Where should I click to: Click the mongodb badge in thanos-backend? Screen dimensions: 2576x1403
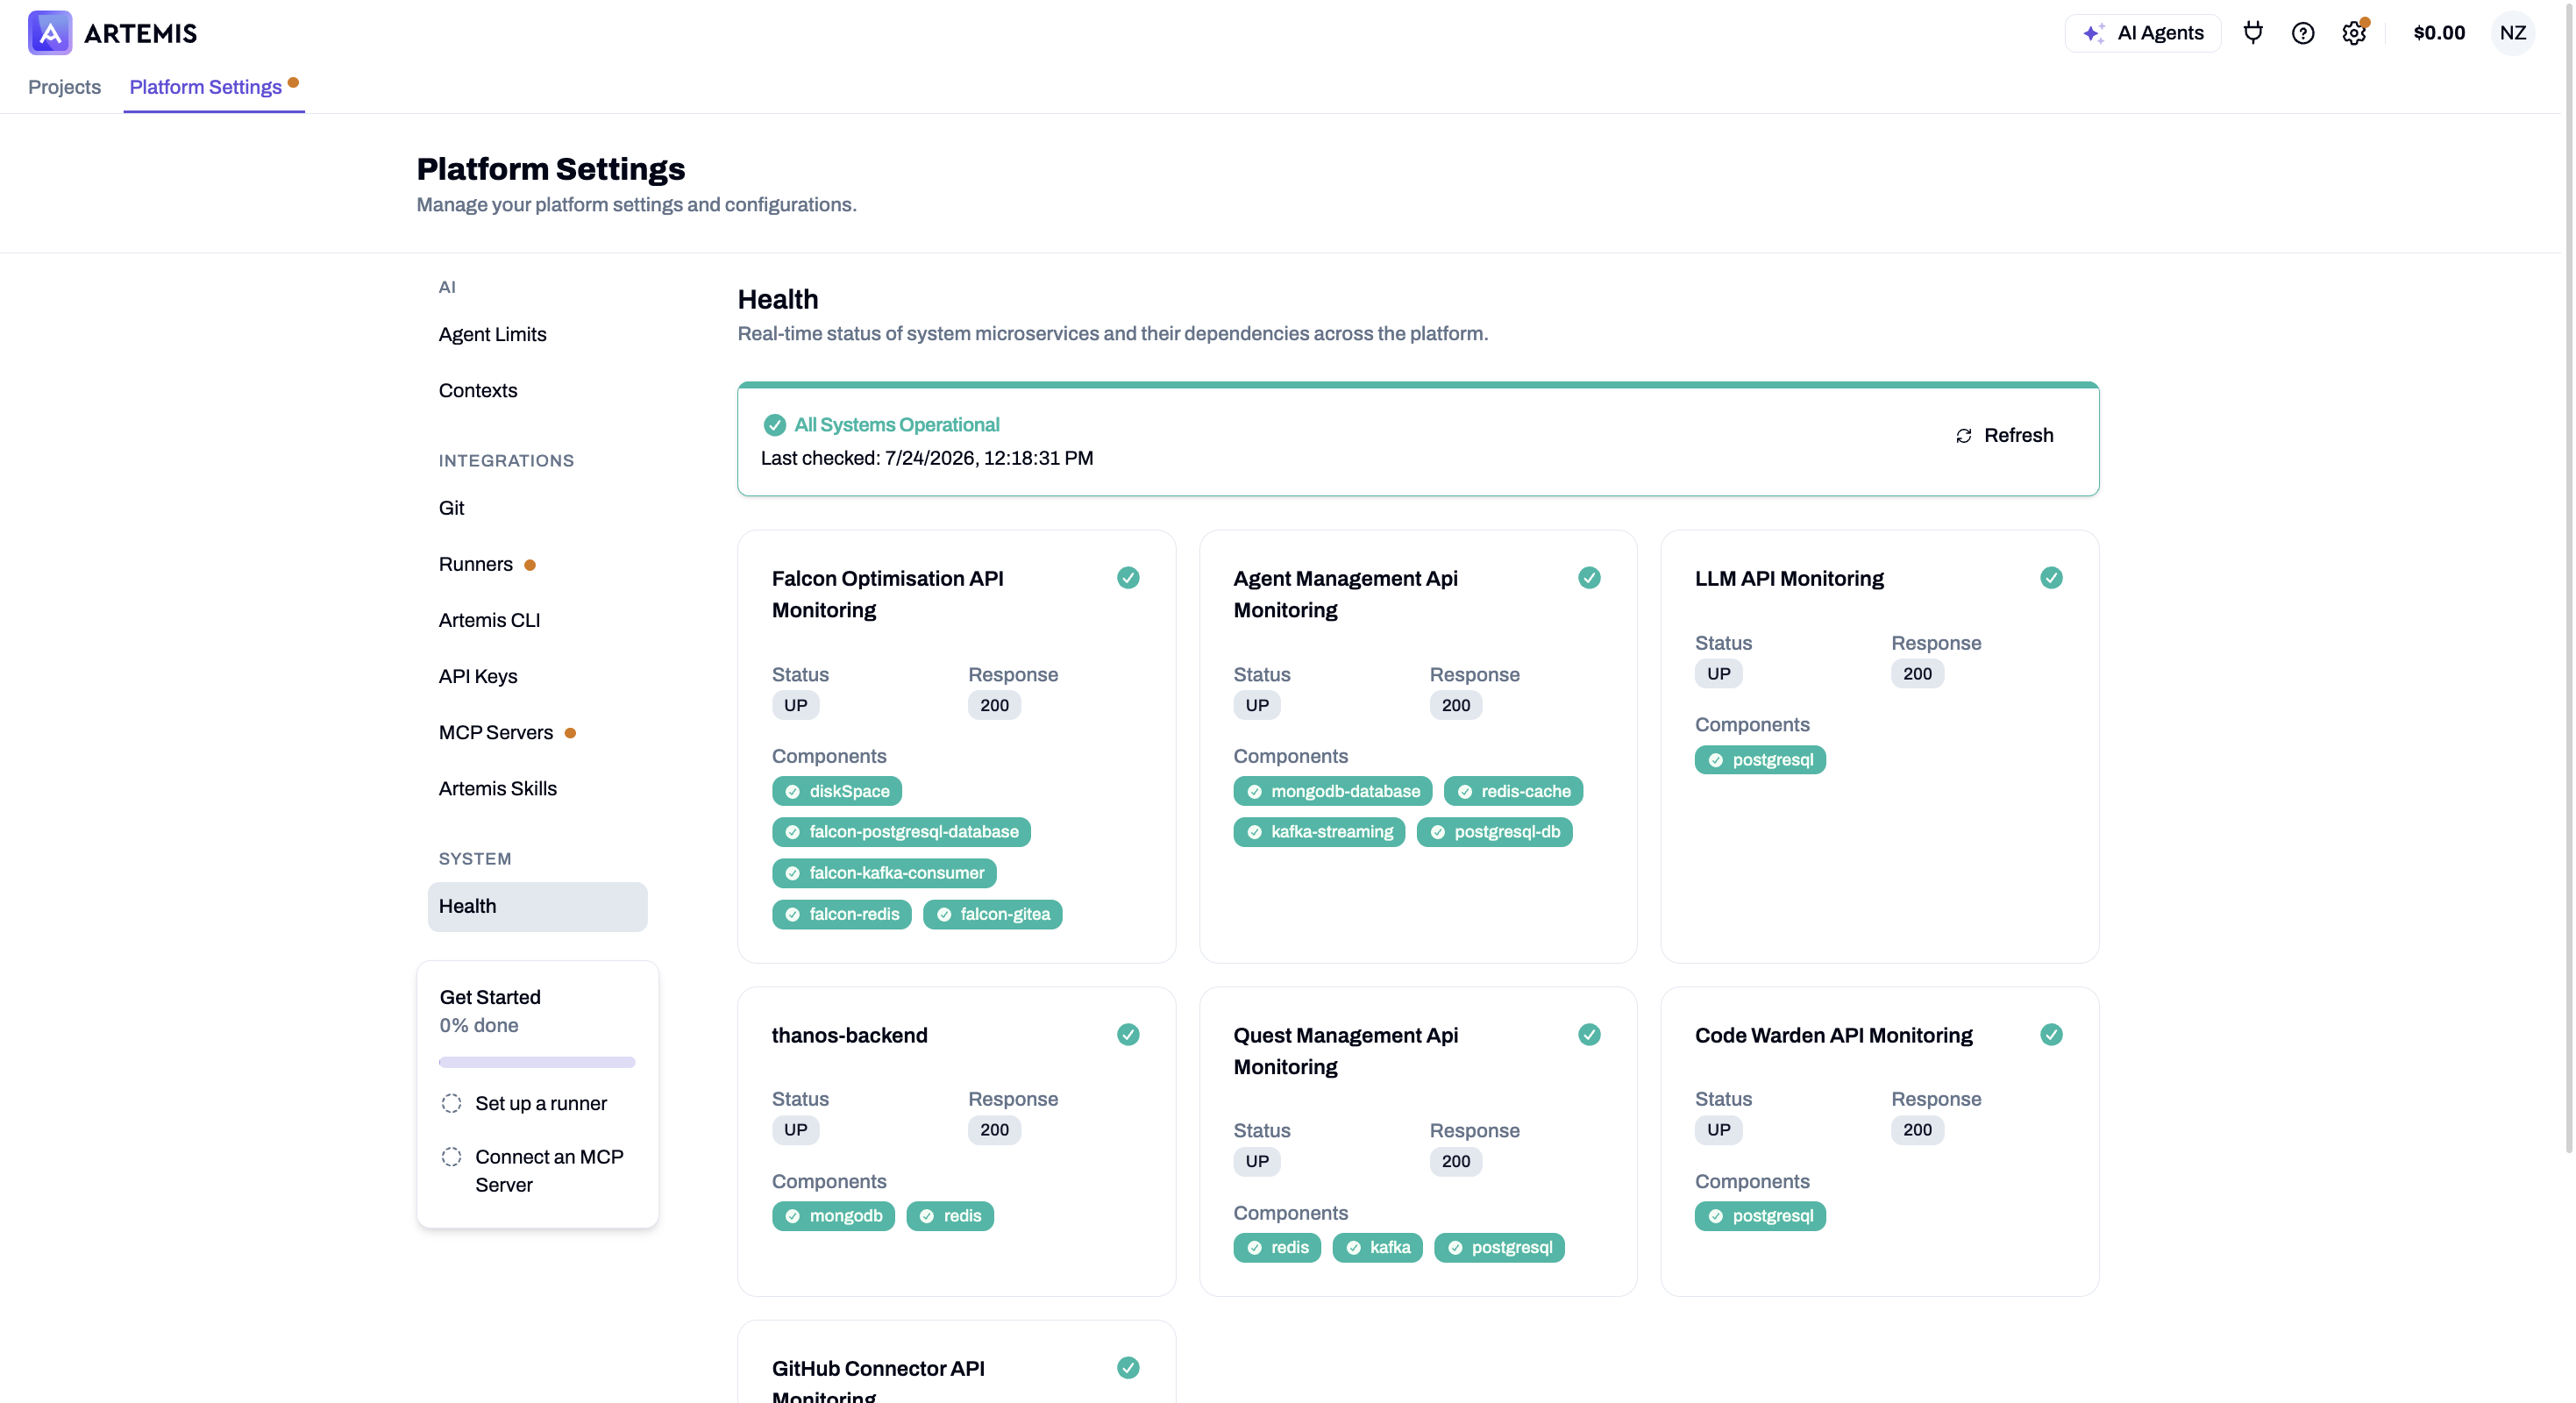(833, 1216)
